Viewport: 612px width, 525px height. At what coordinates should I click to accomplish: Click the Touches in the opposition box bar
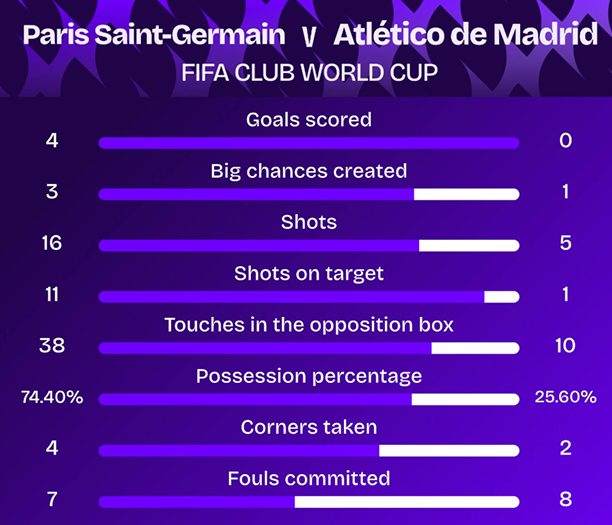(309, 348)
